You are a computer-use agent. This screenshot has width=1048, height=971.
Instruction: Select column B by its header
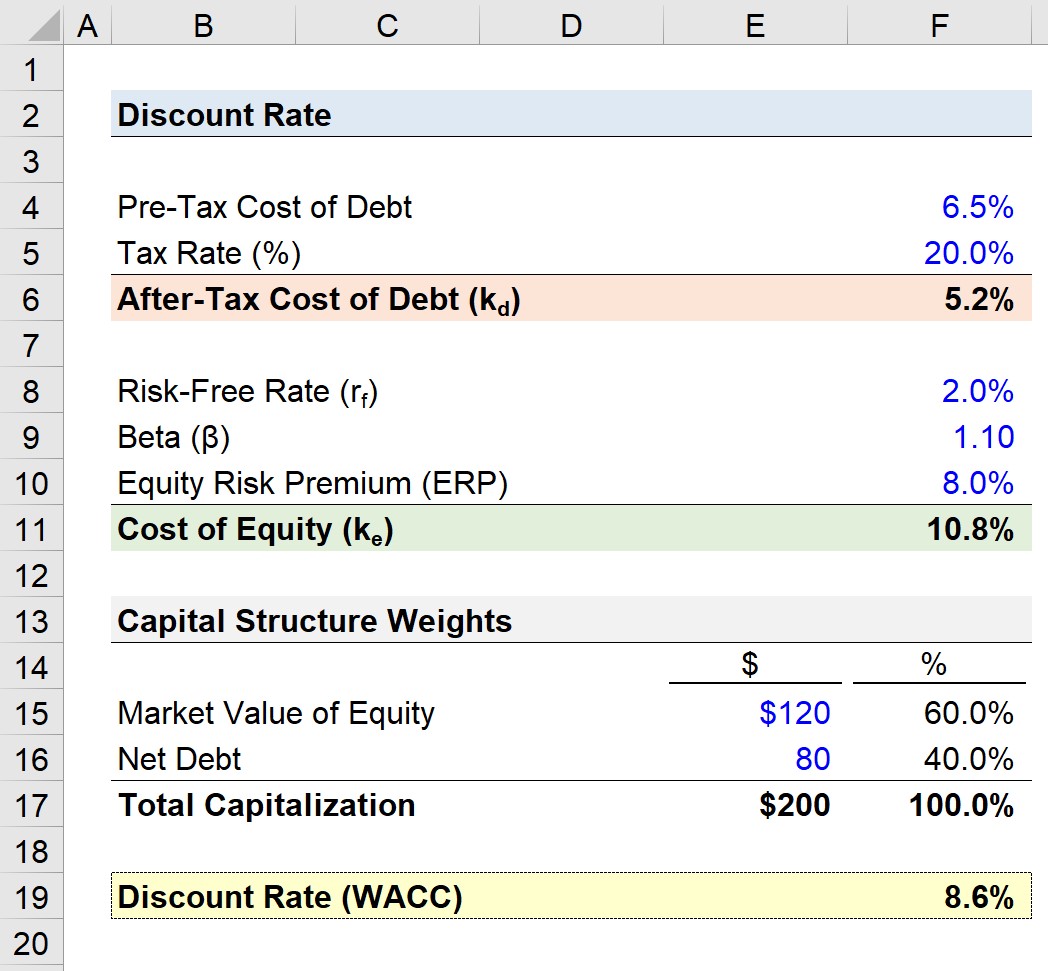[x=202, y=25]
